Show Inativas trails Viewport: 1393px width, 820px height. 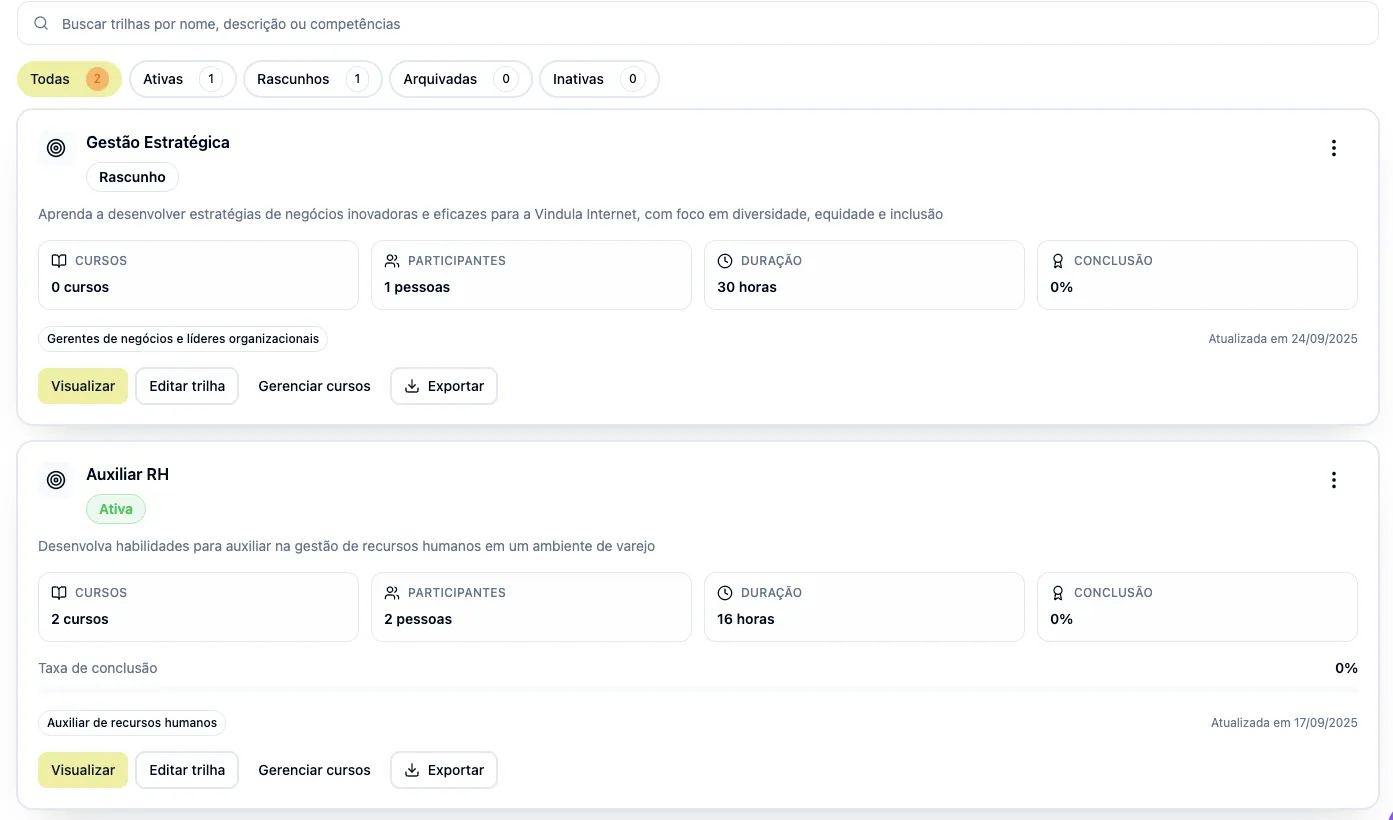tap(598, 79)
